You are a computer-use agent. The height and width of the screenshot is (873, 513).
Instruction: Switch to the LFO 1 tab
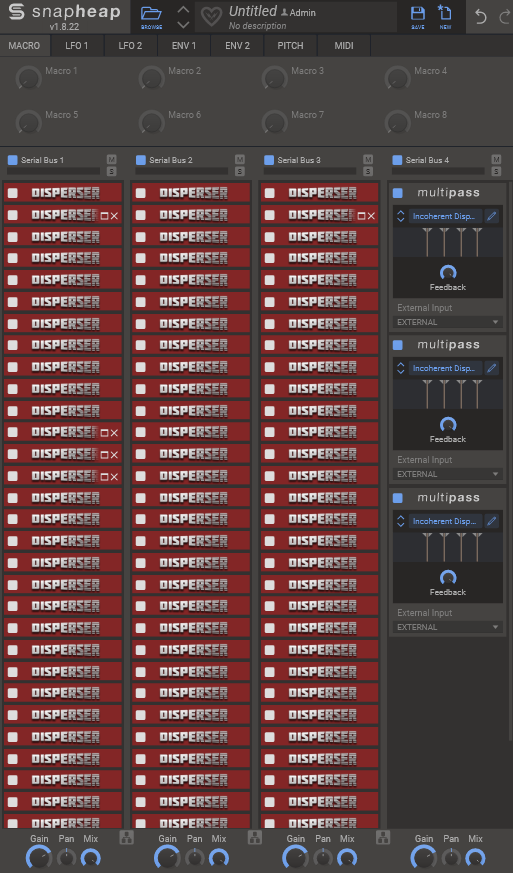[x=76, y=46]
